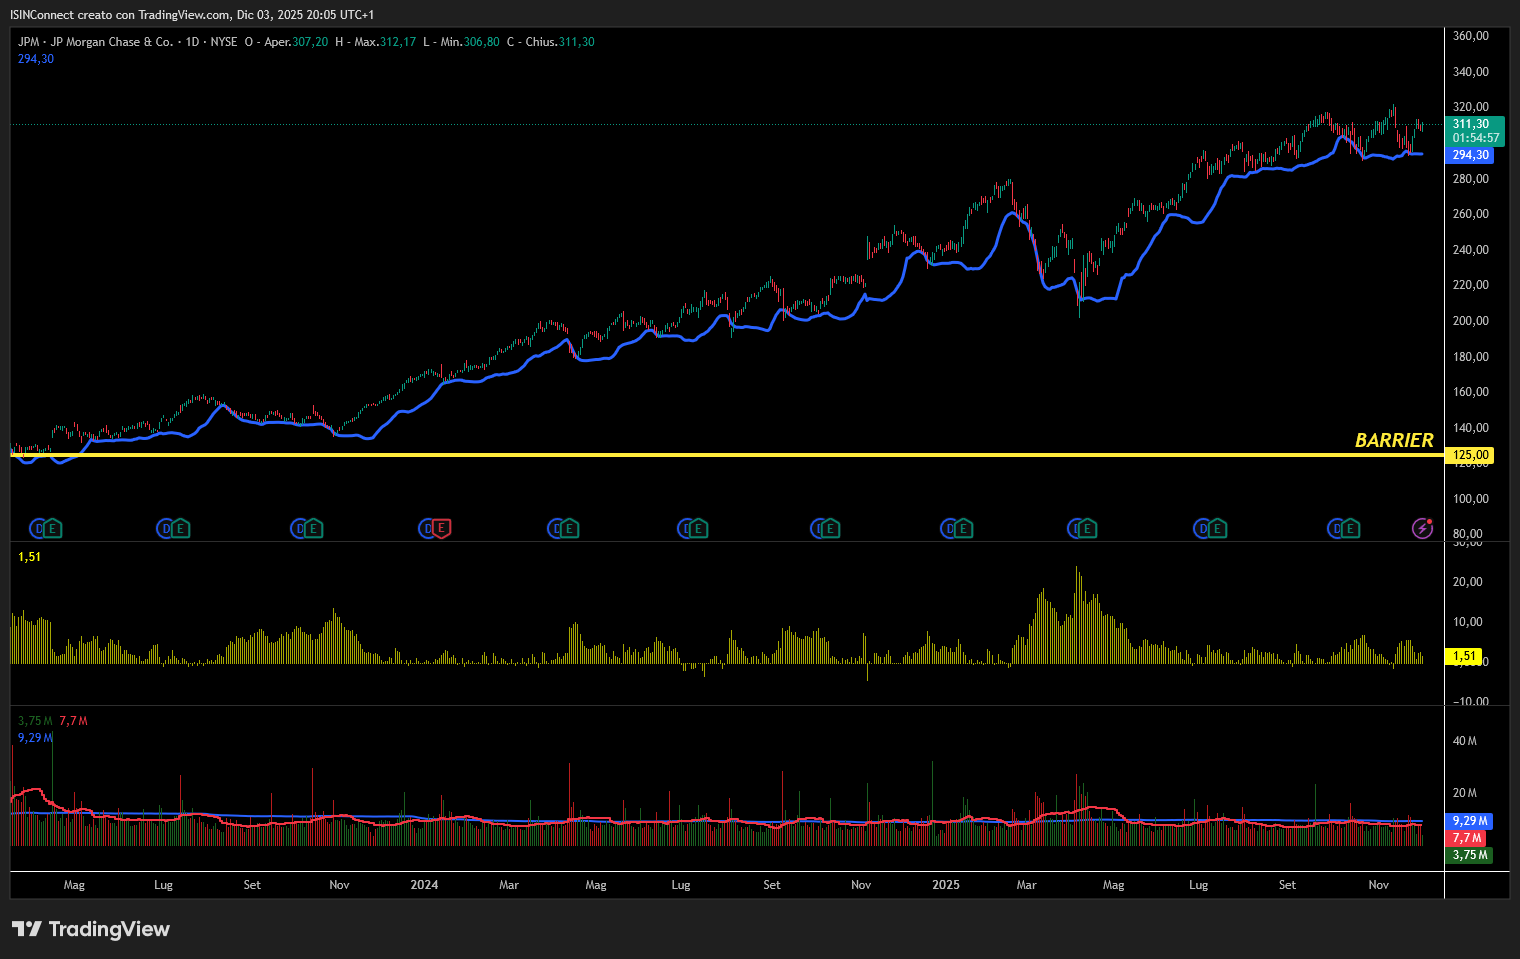This screenshot has width=1520, height=959.
Task: Click the blue 9,29 M volume axis label
Action: [x=1469, y=821]
